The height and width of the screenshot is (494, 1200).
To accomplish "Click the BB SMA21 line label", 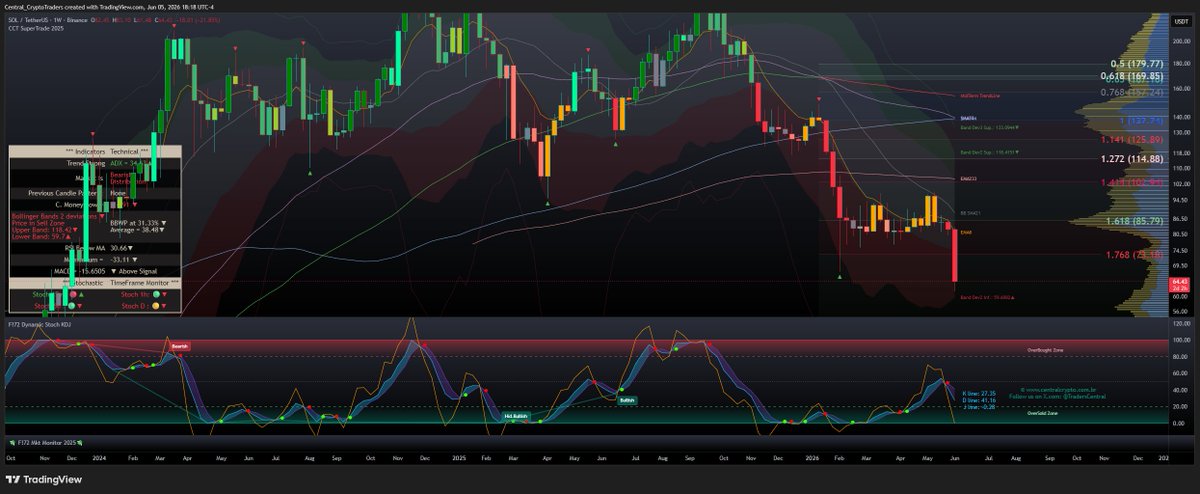I will click(970, 213).
